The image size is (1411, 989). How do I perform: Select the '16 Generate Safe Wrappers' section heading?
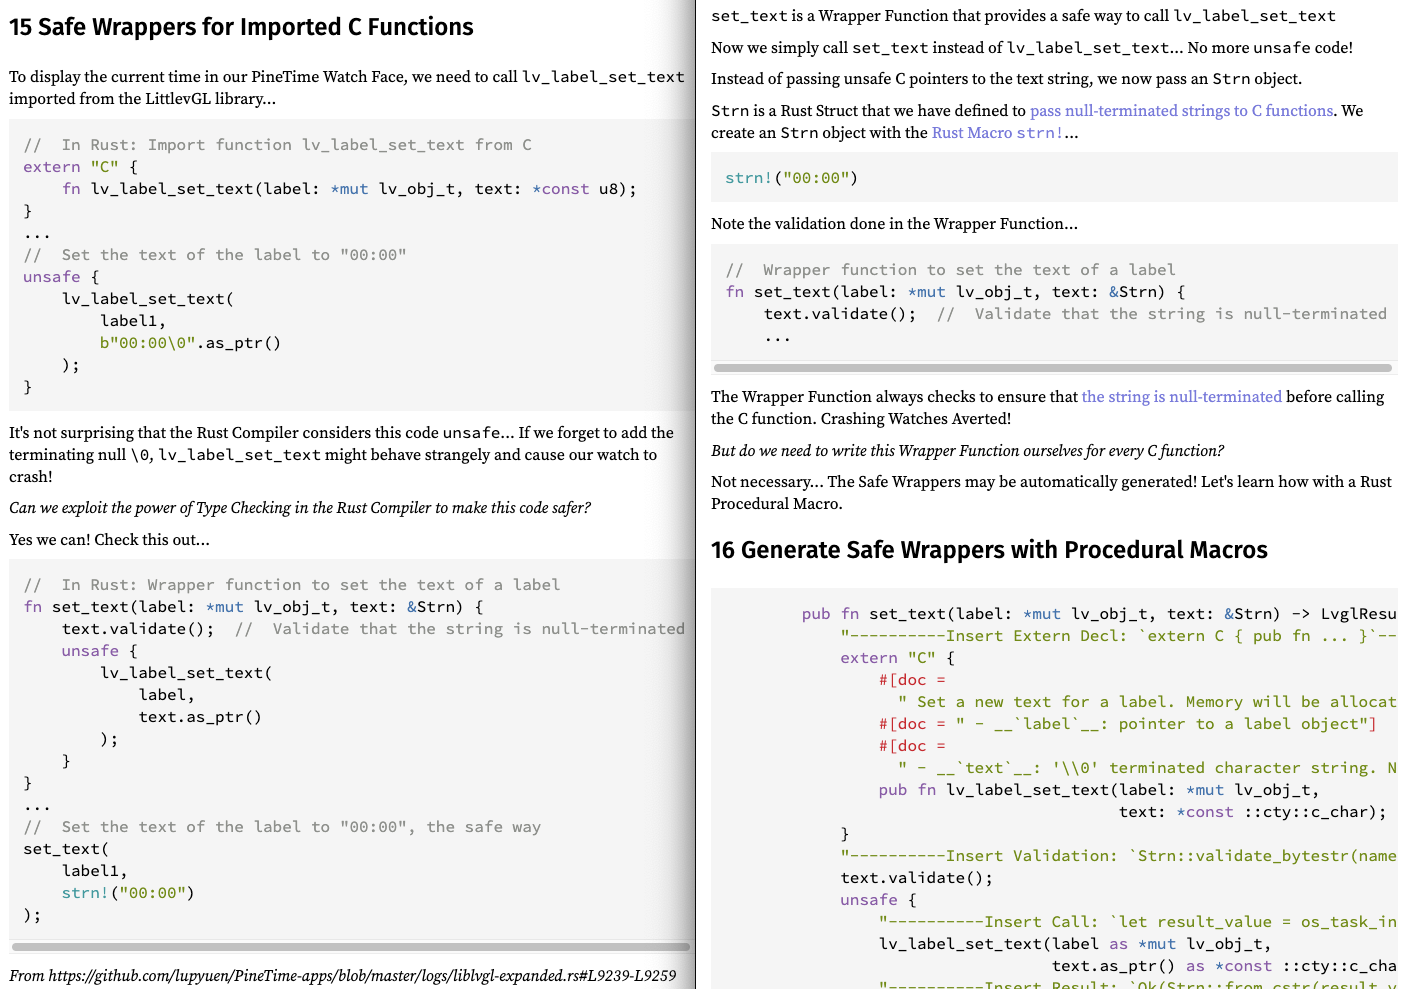pyautogui.click(x=988, y=550)
